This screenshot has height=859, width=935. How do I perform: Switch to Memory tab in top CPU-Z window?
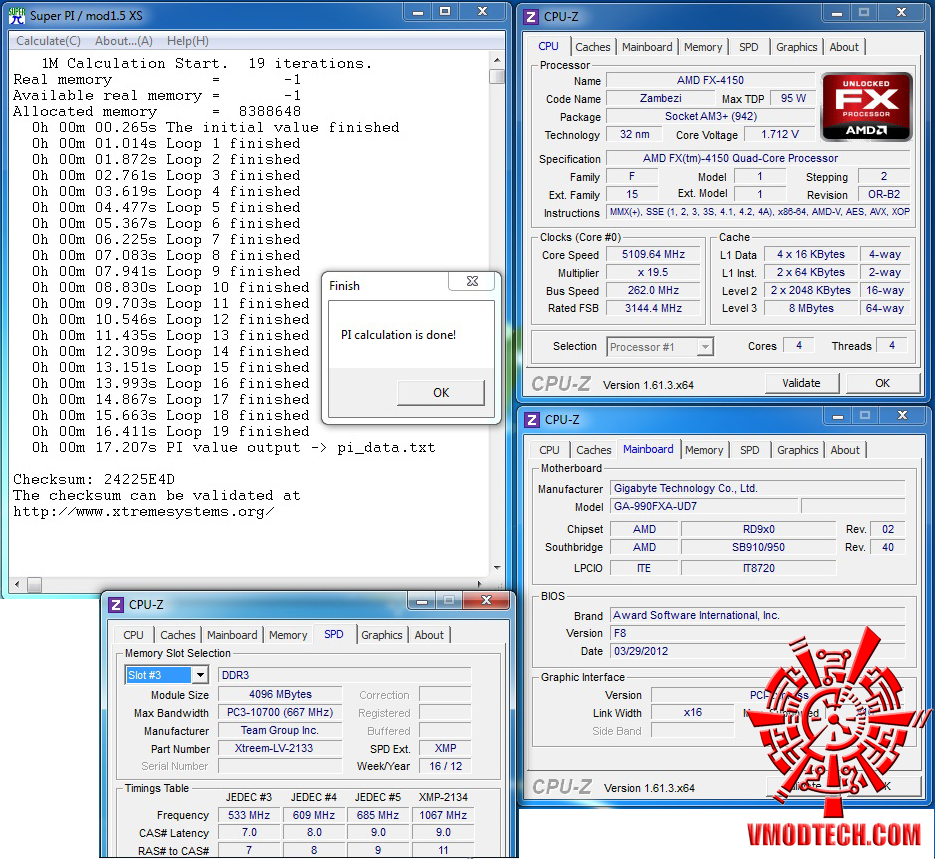tap(703, 47)
